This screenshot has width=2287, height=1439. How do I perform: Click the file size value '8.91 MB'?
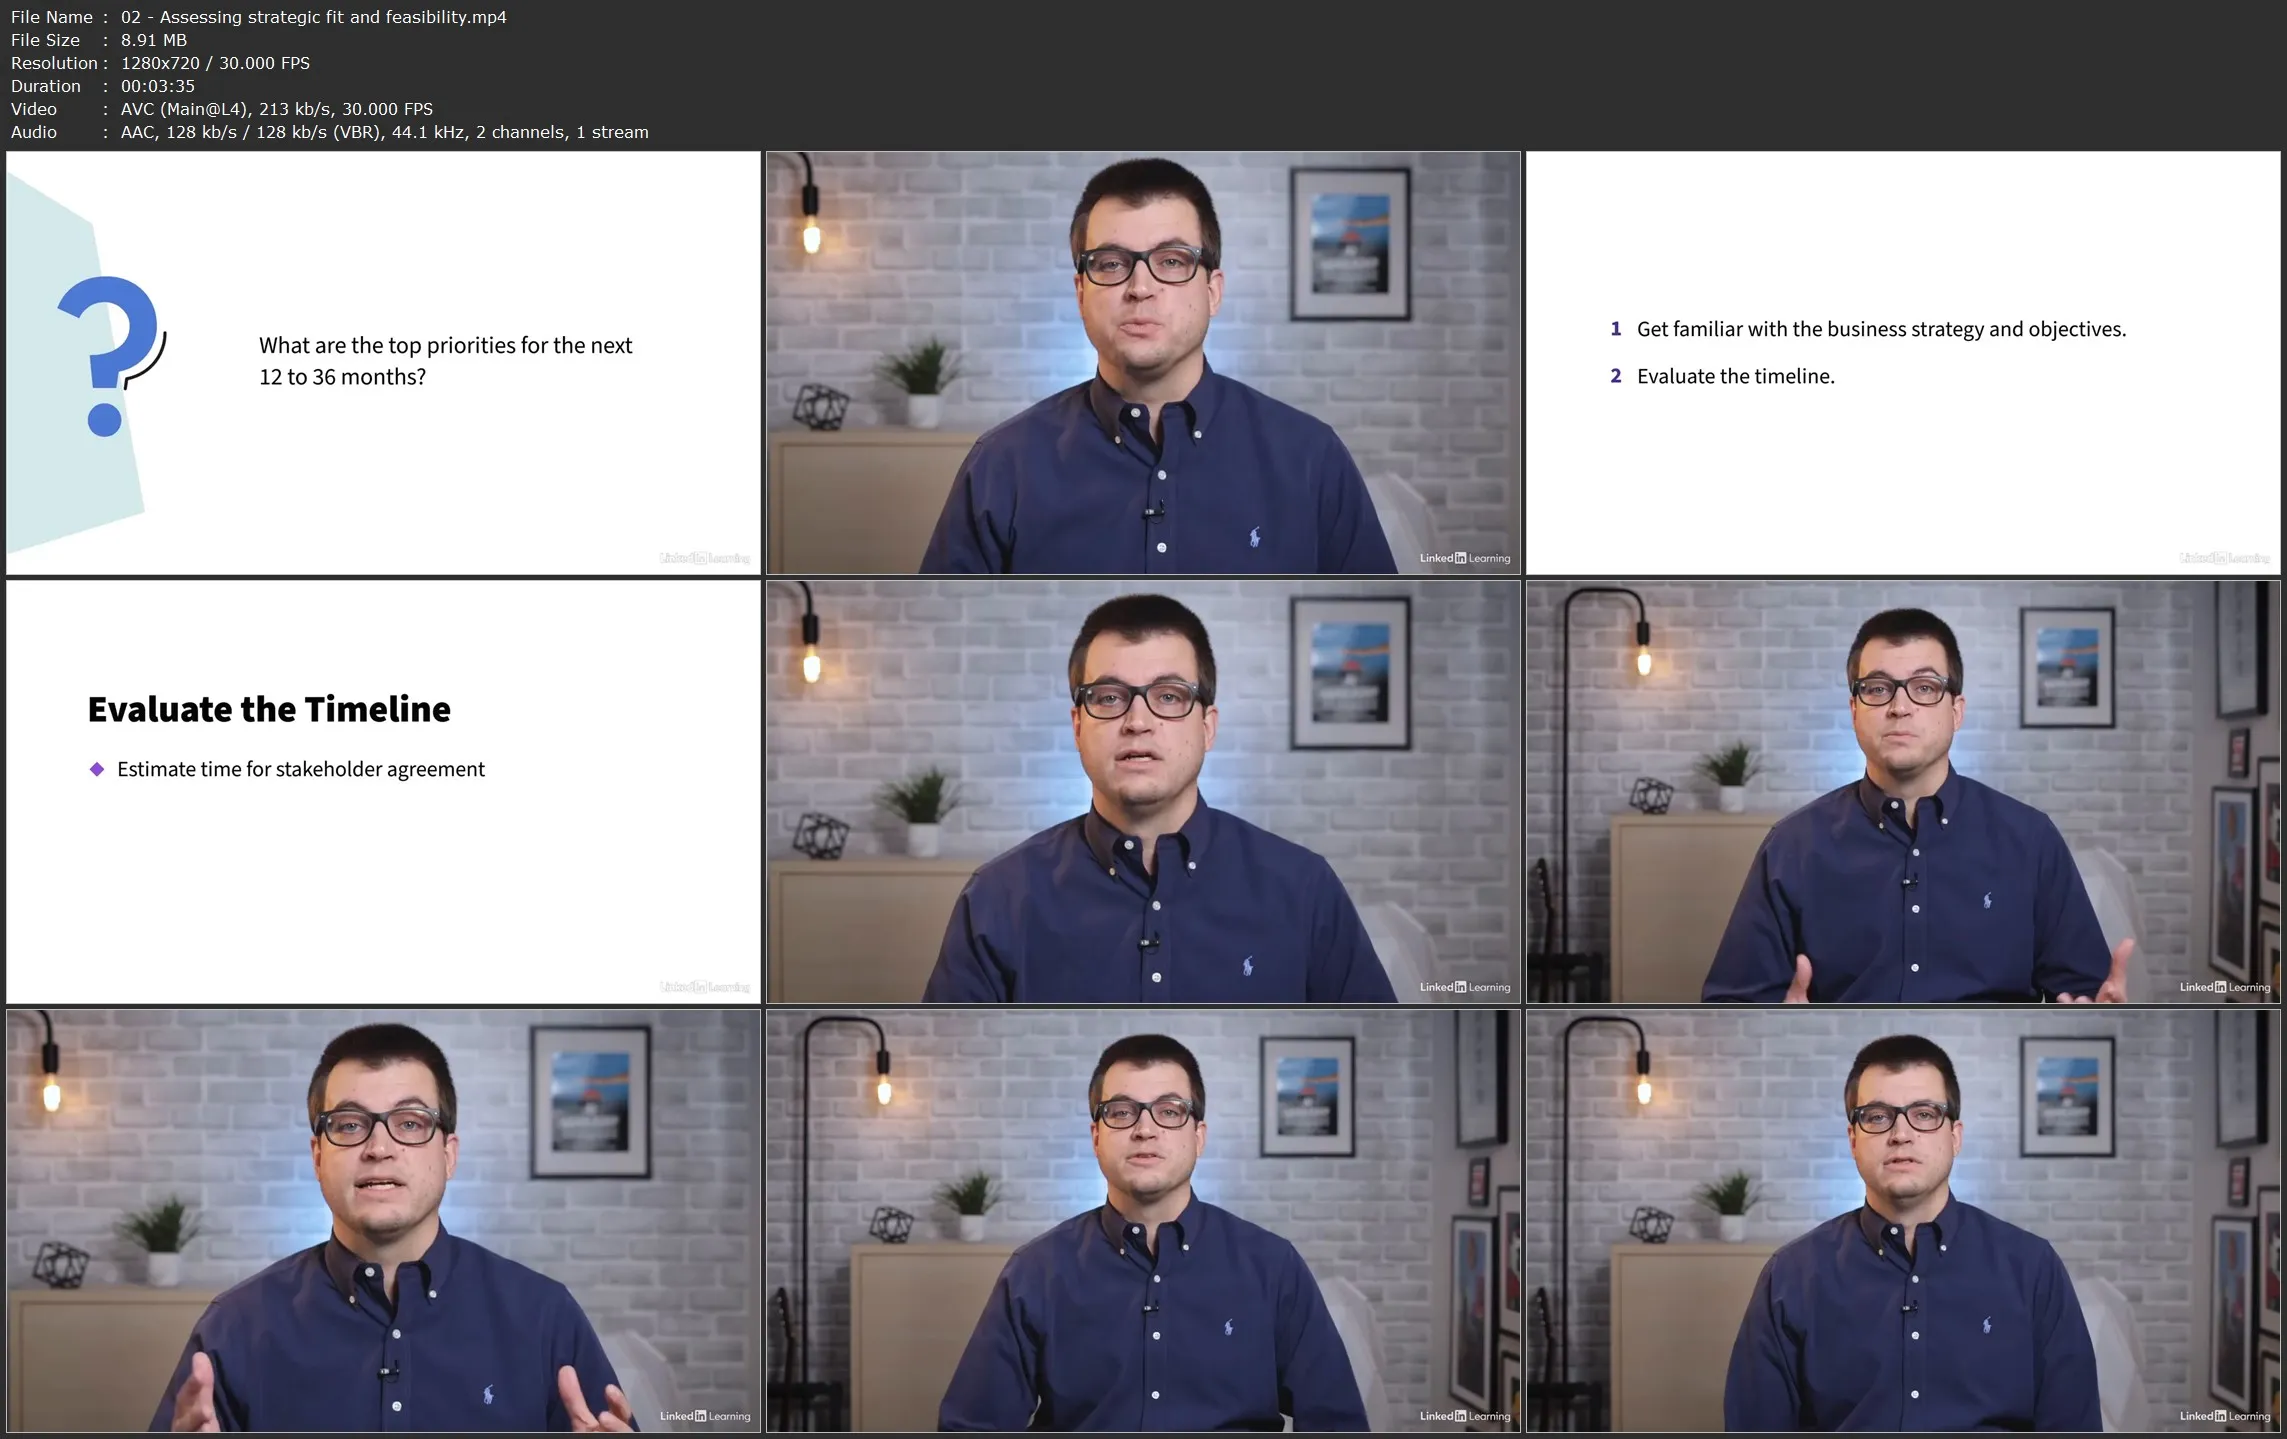154,40
